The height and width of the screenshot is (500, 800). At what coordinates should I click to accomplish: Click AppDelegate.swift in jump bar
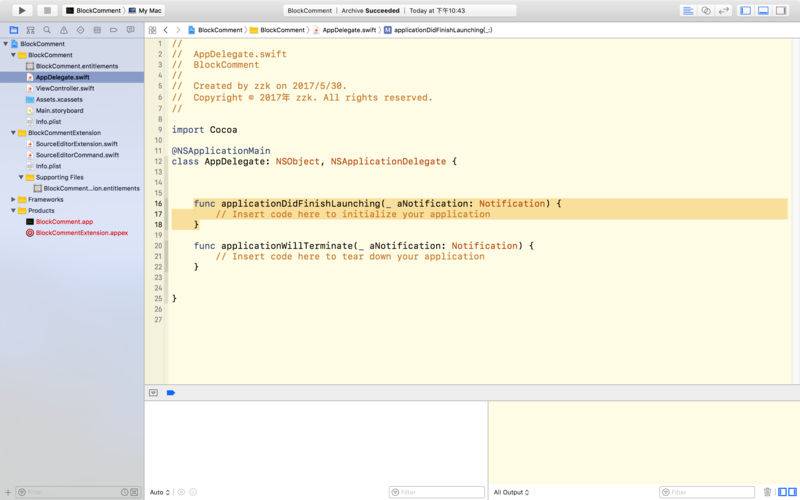344,30
